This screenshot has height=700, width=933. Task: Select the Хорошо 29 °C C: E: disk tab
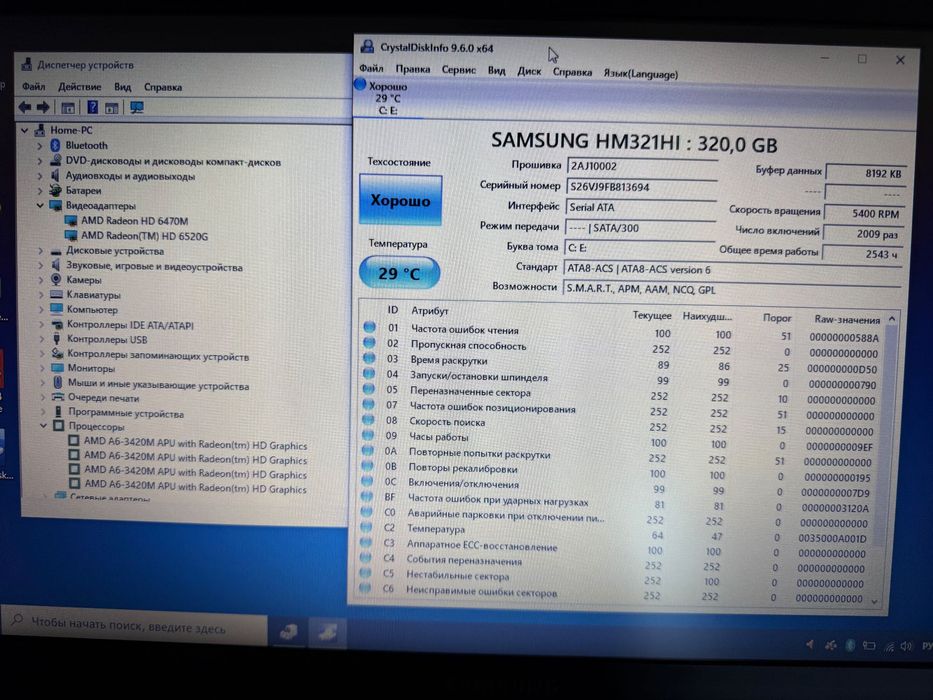(x=388, y=98)
